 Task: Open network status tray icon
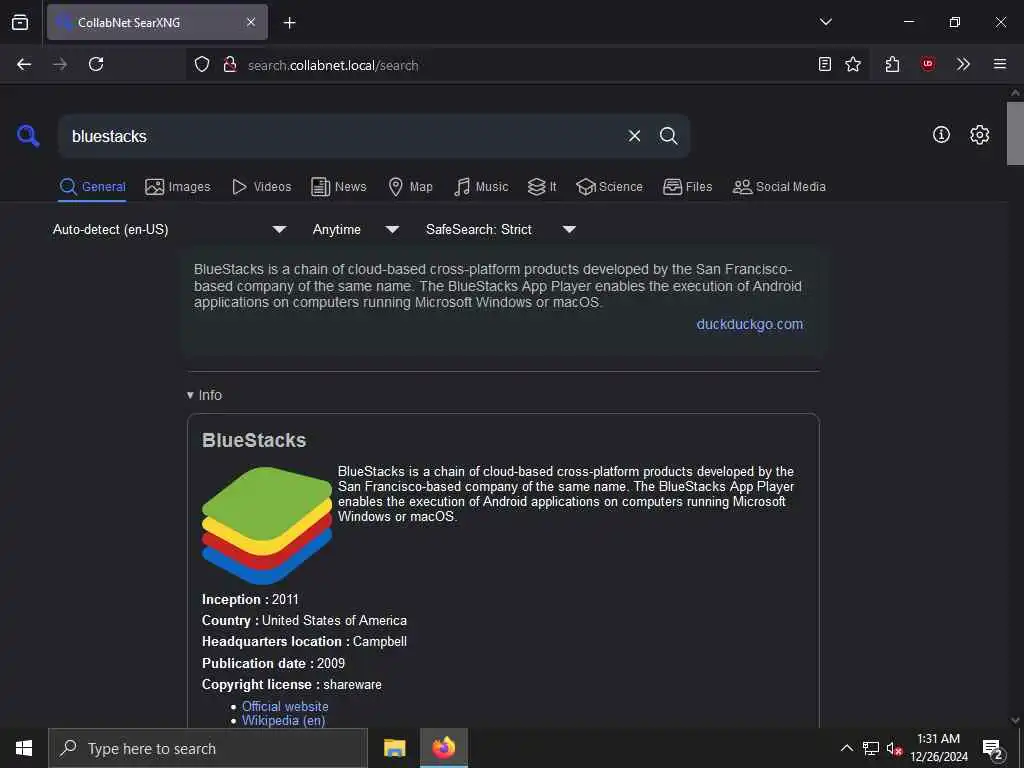pos(871,748)
